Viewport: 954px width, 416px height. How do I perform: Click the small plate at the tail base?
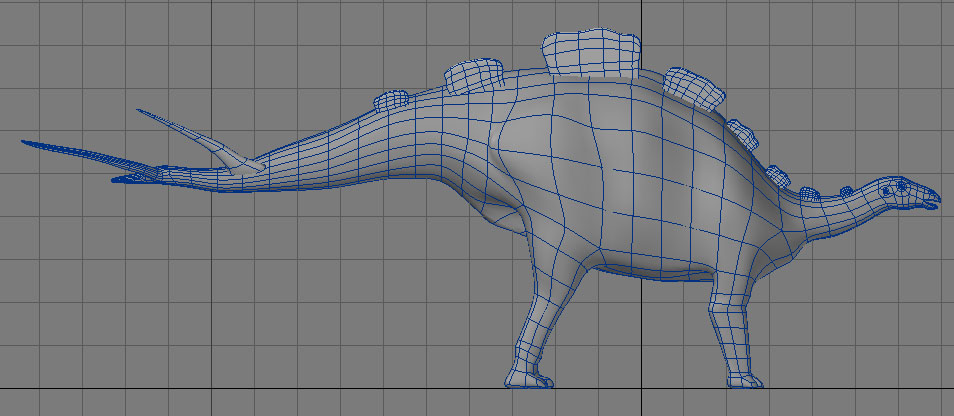(392, 100)
